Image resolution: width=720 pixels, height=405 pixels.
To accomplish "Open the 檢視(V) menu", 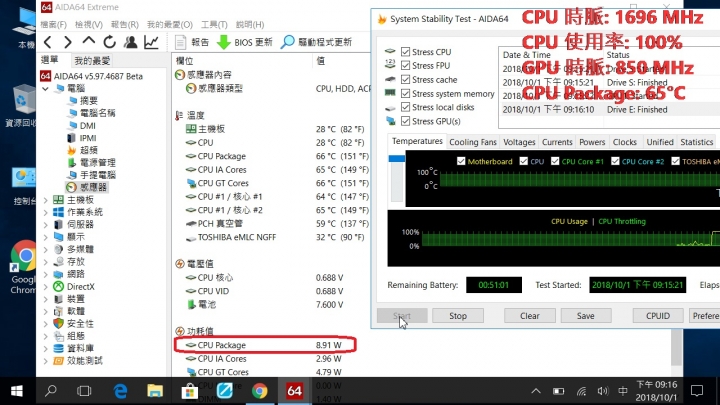I will (89, 24).
